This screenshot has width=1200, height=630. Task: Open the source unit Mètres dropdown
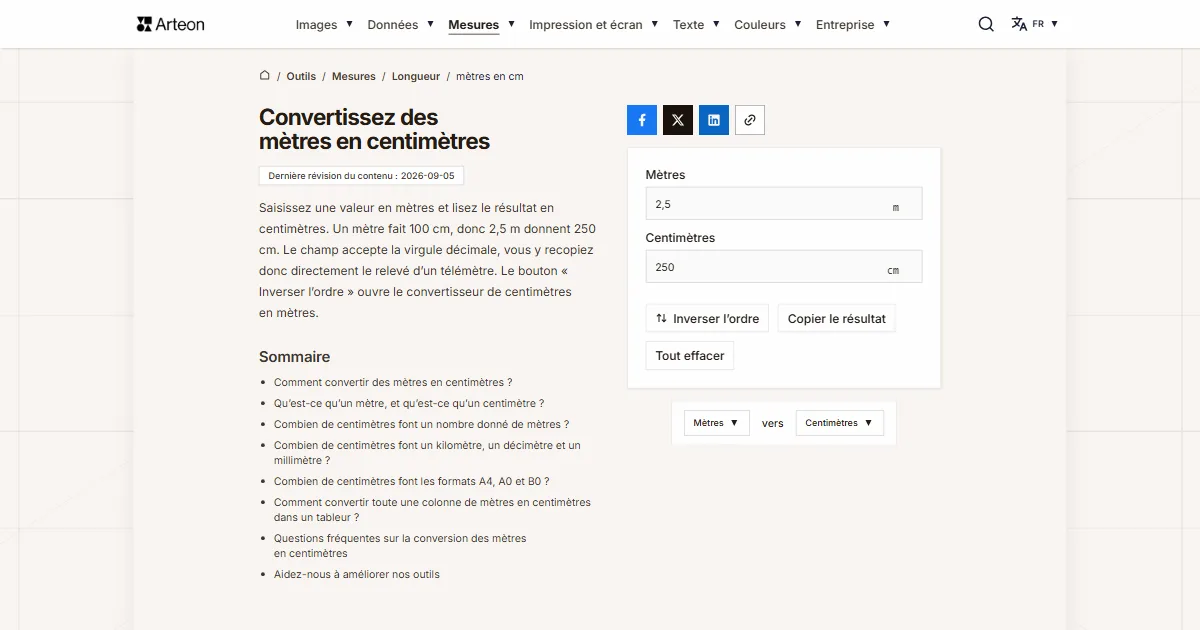717,423
